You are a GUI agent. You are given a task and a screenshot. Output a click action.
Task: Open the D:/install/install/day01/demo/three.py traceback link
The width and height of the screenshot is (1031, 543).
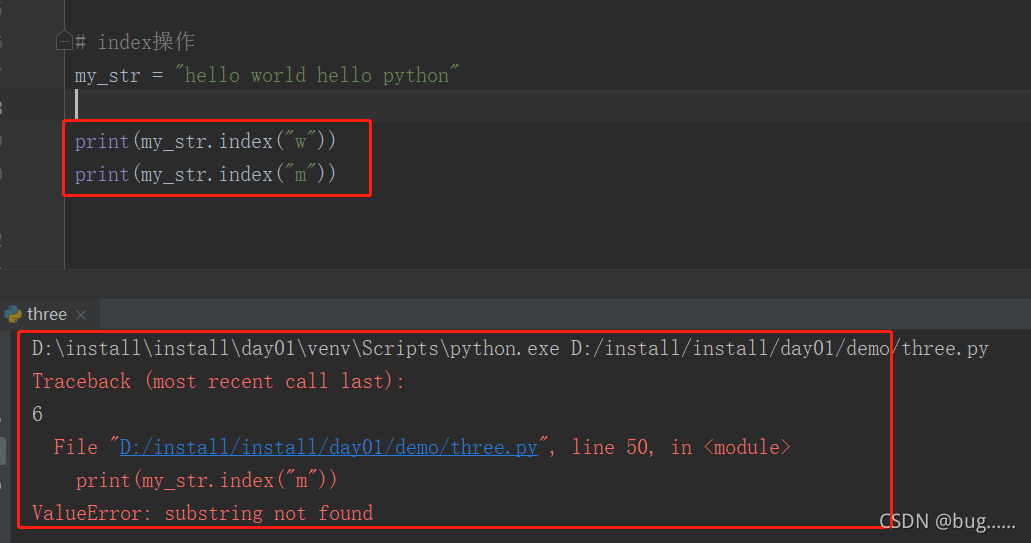click(x=329, y=447)
